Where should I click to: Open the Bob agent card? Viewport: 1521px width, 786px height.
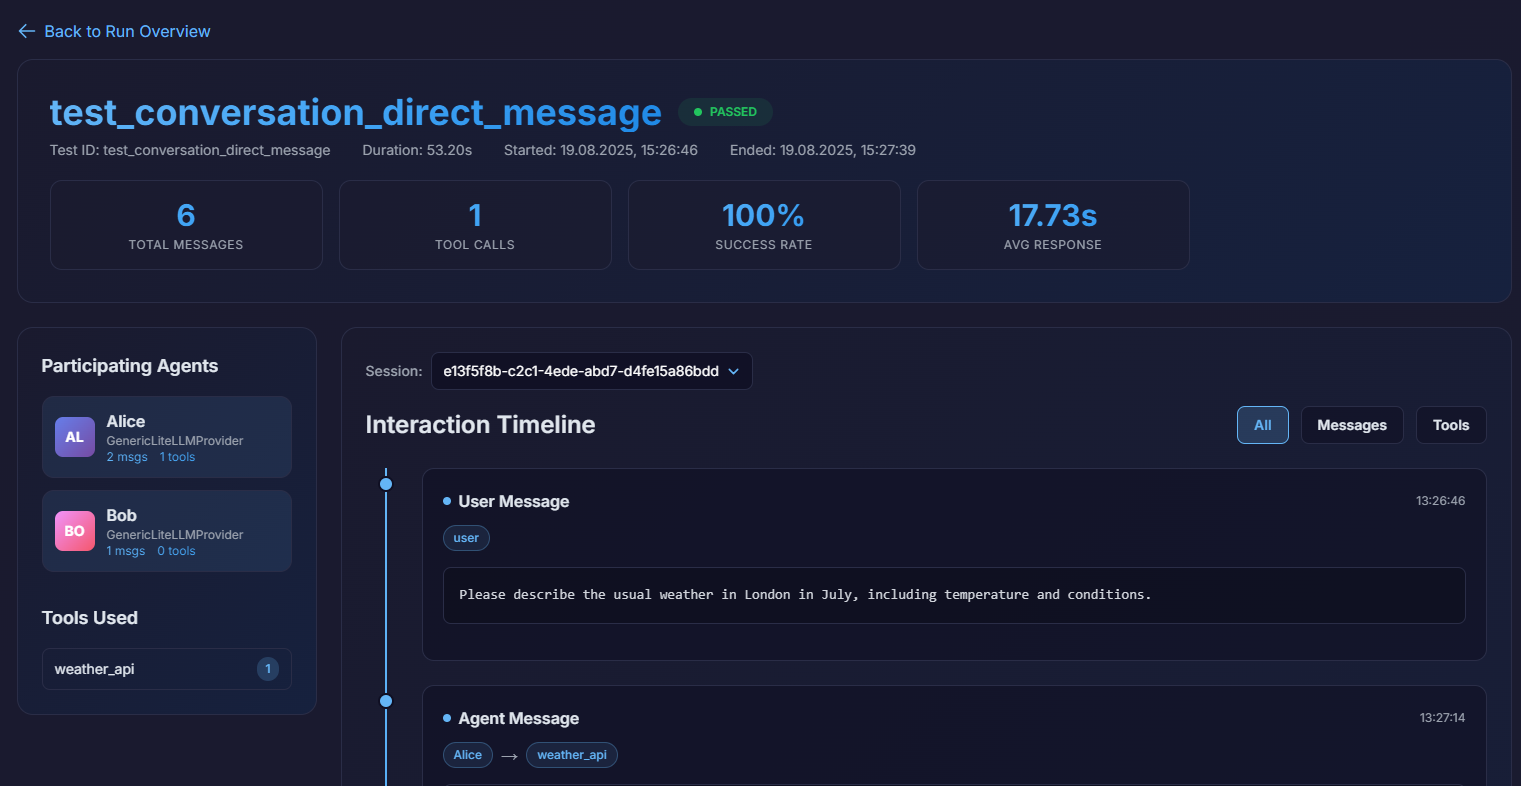coord(167,531)
